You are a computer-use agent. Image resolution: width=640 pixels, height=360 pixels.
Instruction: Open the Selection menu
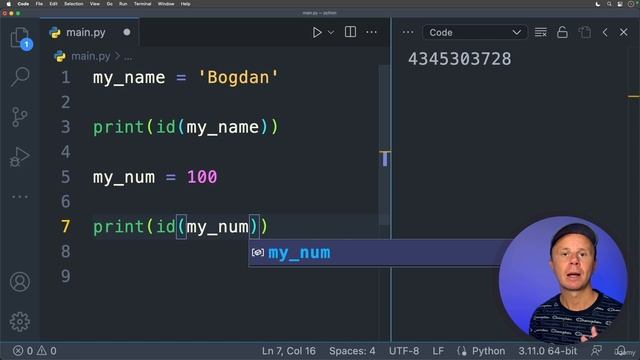[74, 4]
